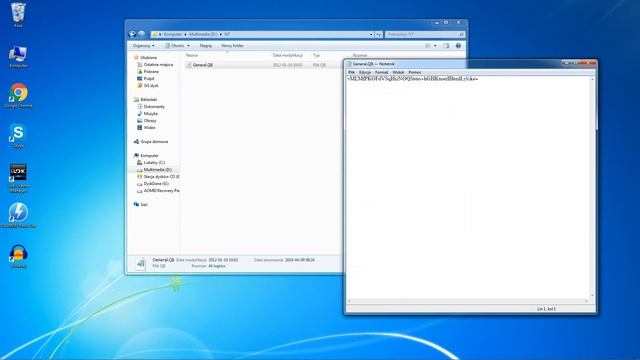Select GS dysk in the navigation pane
This screenshot has width=640, height=360.
coord(151,86)
